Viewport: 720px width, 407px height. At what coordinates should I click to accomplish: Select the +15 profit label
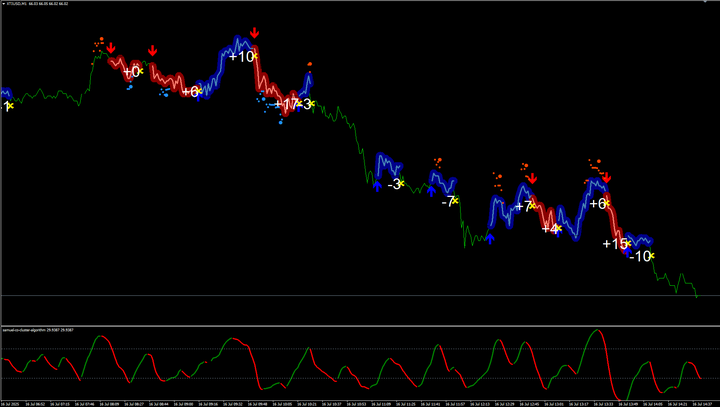point(614,244)
